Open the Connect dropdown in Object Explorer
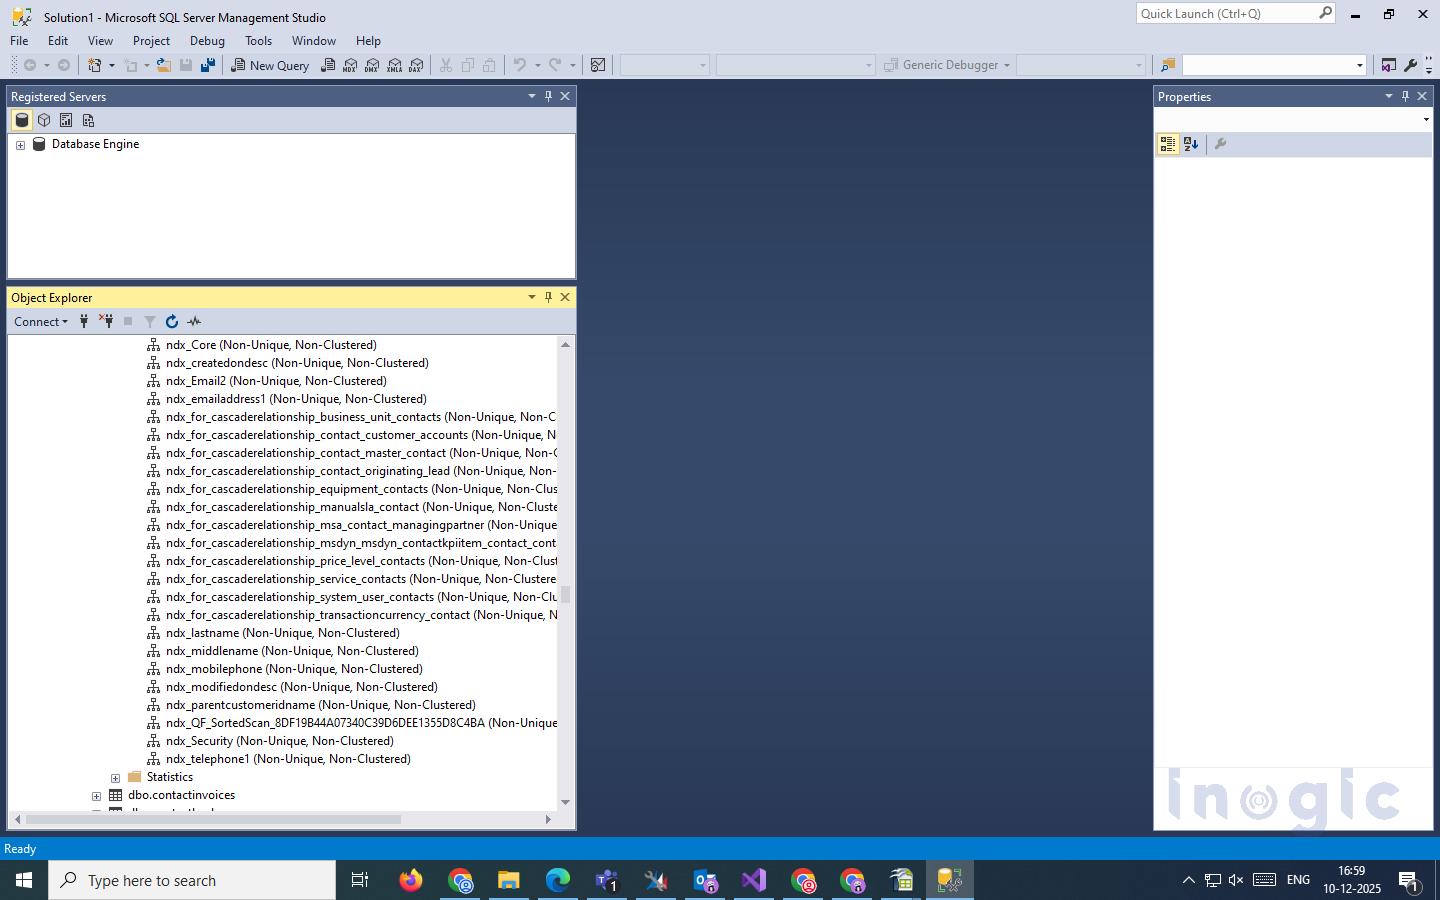 [41, 321]
